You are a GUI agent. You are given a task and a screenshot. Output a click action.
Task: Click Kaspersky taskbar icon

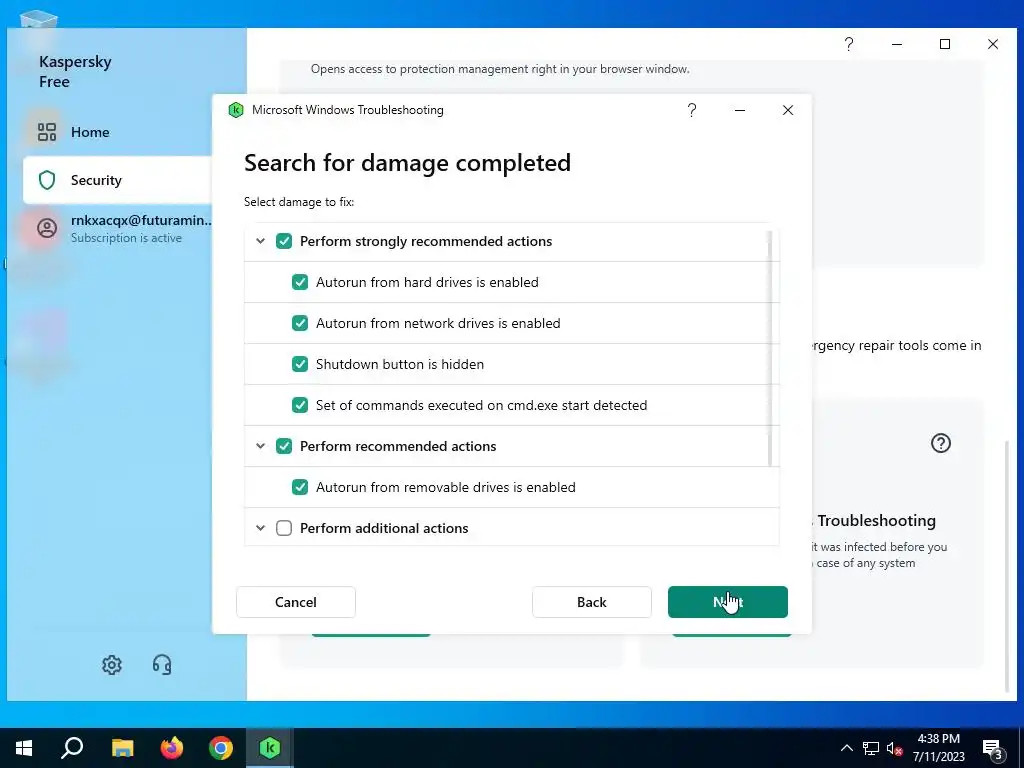[270, 748]
